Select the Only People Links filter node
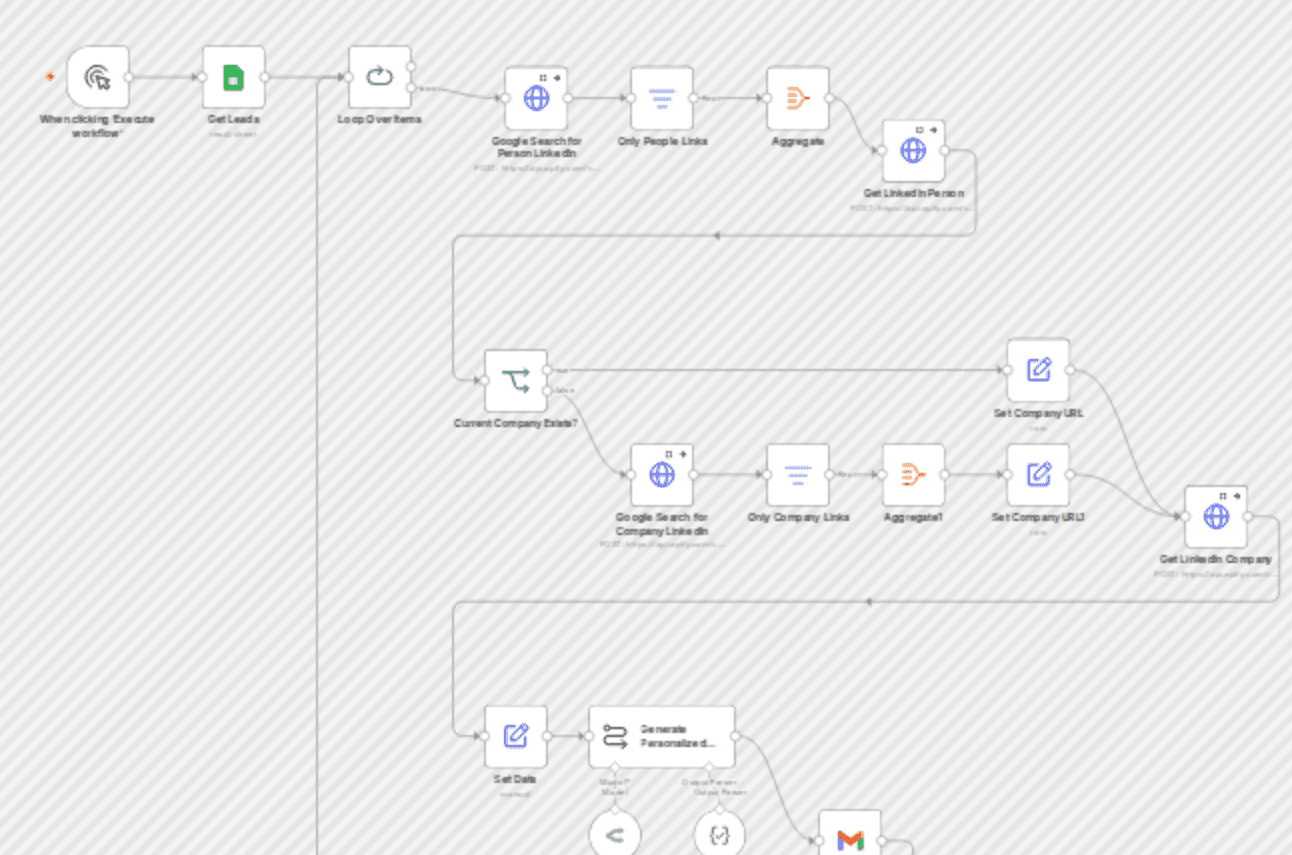 click(662, 98)
